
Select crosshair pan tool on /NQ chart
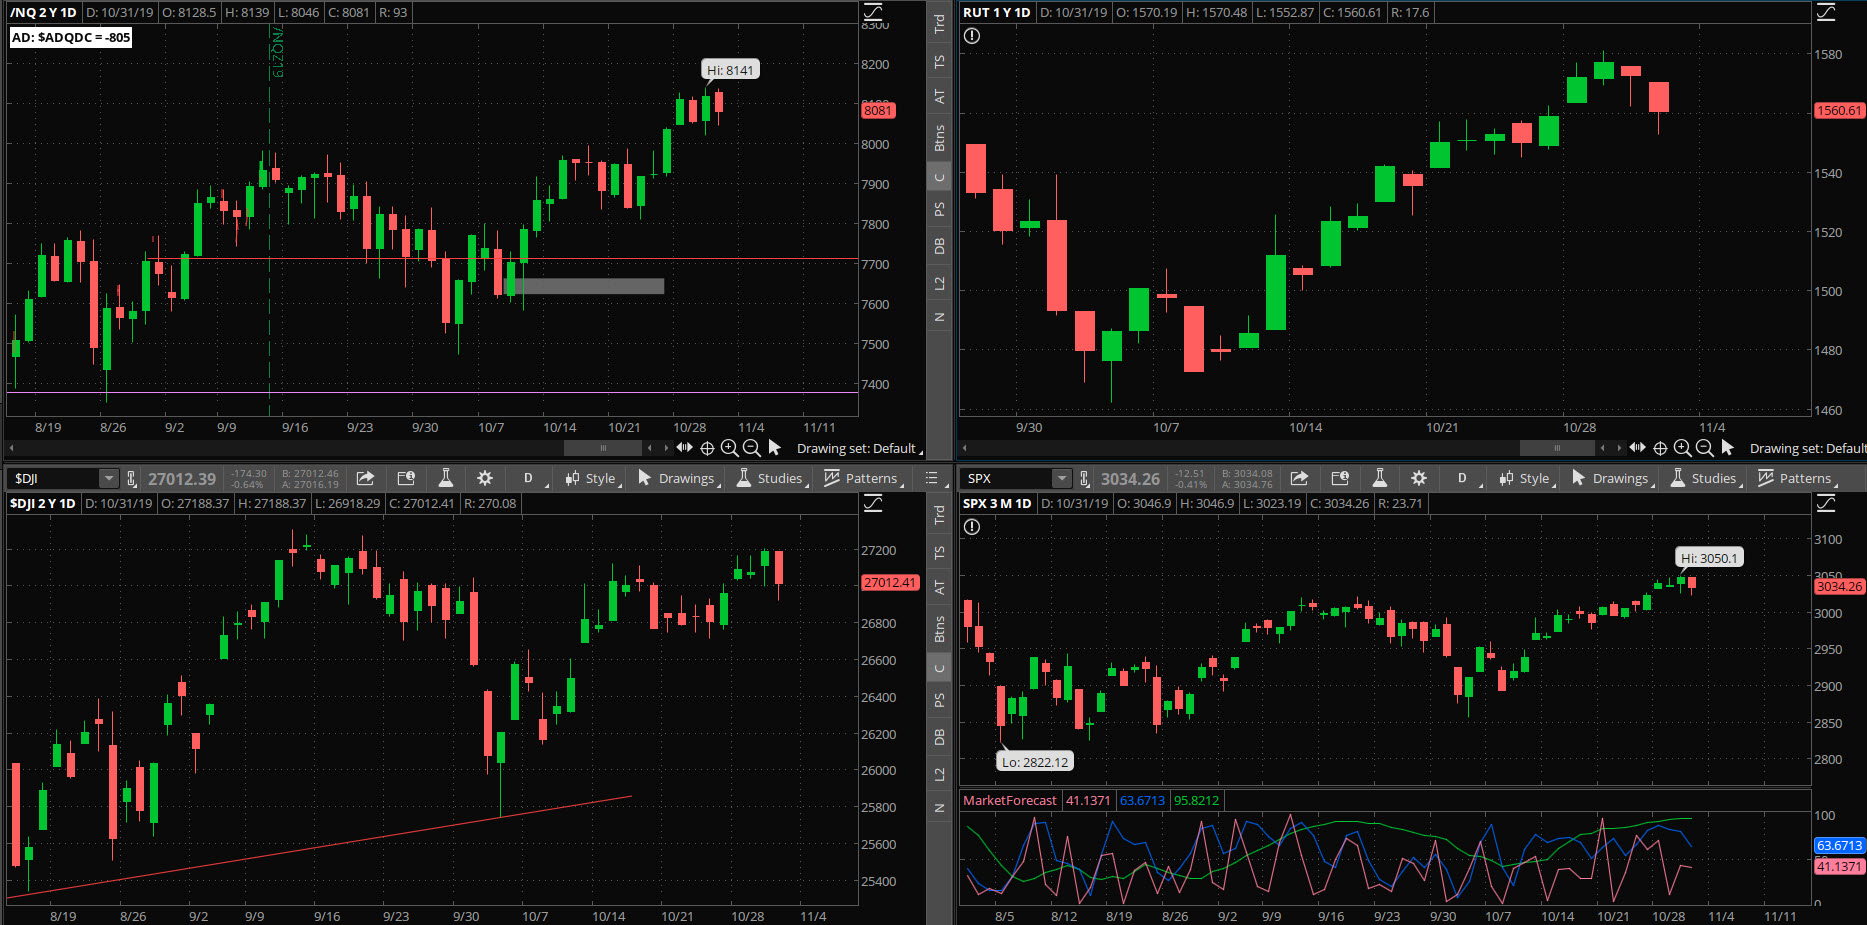pyautogui.click(x=707, y=448)
